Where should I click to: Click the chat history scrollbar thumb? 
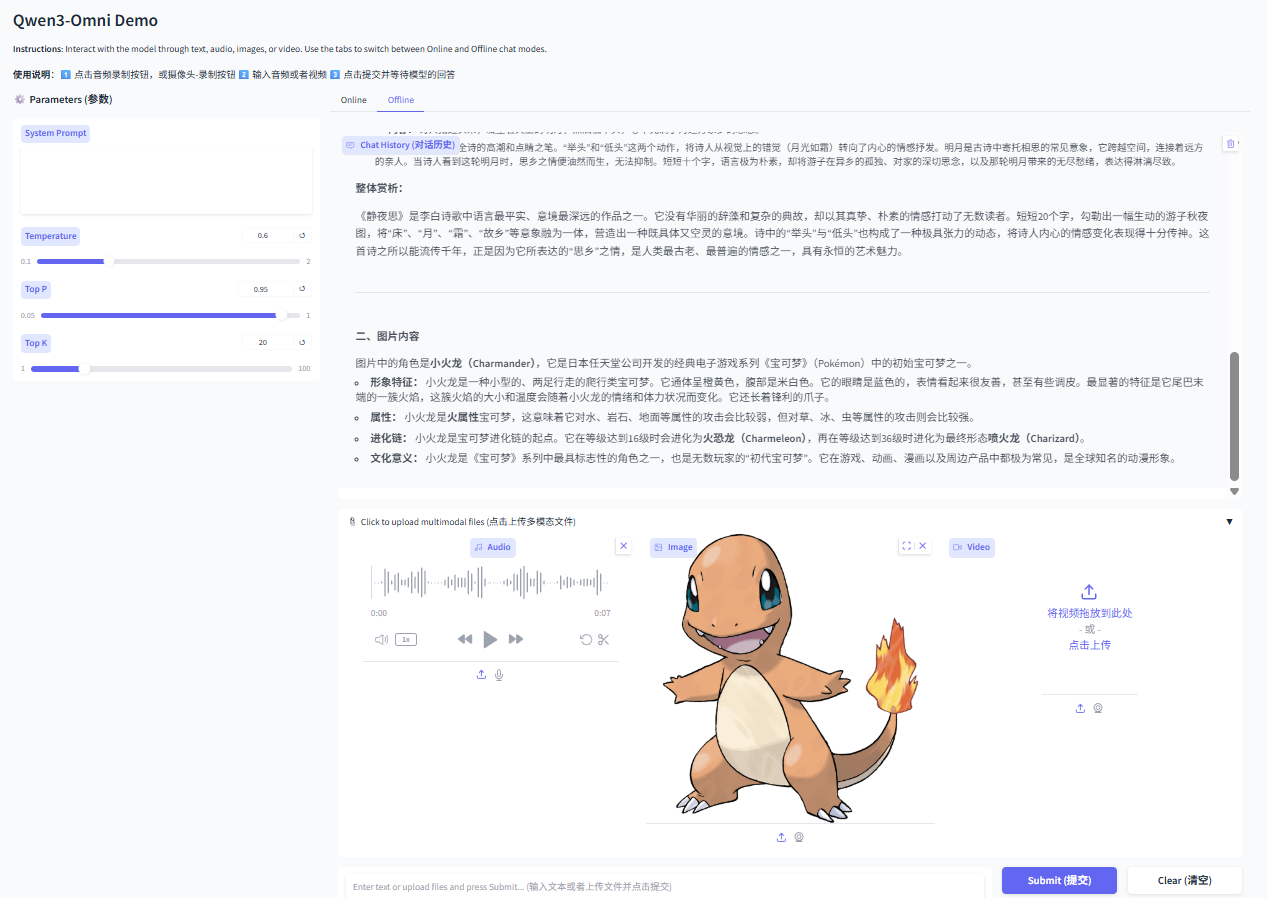pos(1234,416)
